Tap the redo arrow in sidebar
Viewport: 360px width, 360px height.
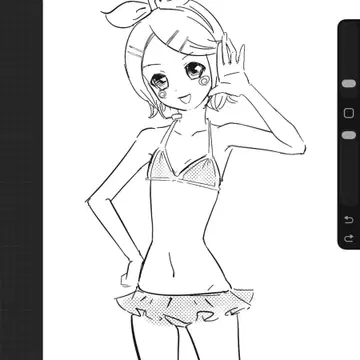click(x=349, y=238)
